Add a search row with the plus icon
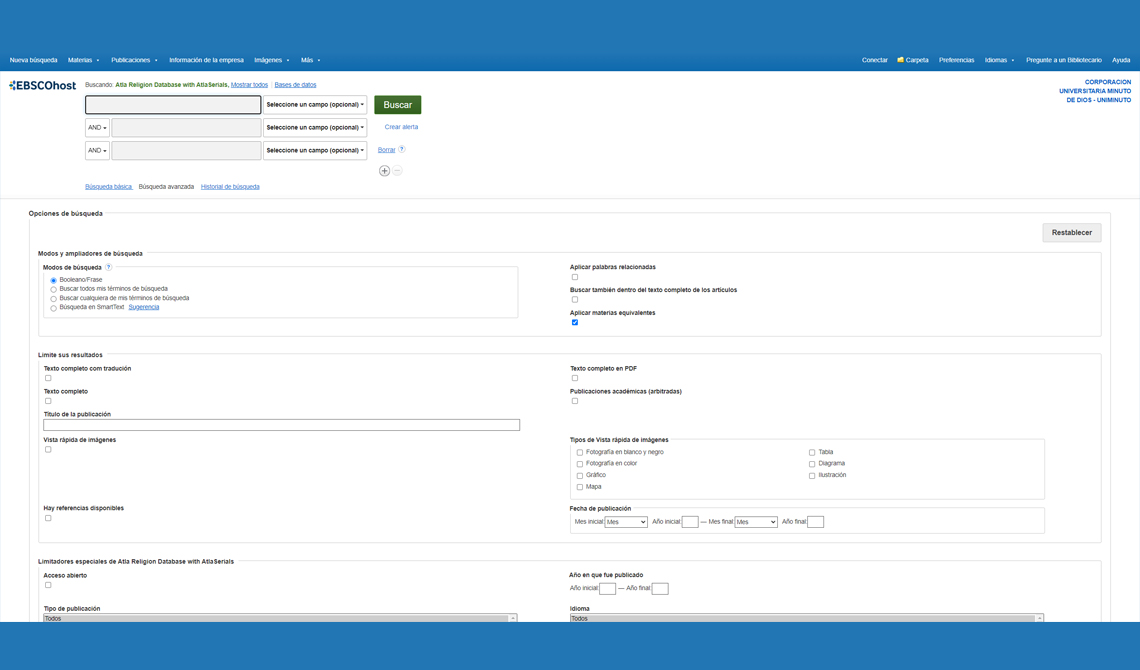The width and height of the screenshot is (1140, 670). [385, 171]
